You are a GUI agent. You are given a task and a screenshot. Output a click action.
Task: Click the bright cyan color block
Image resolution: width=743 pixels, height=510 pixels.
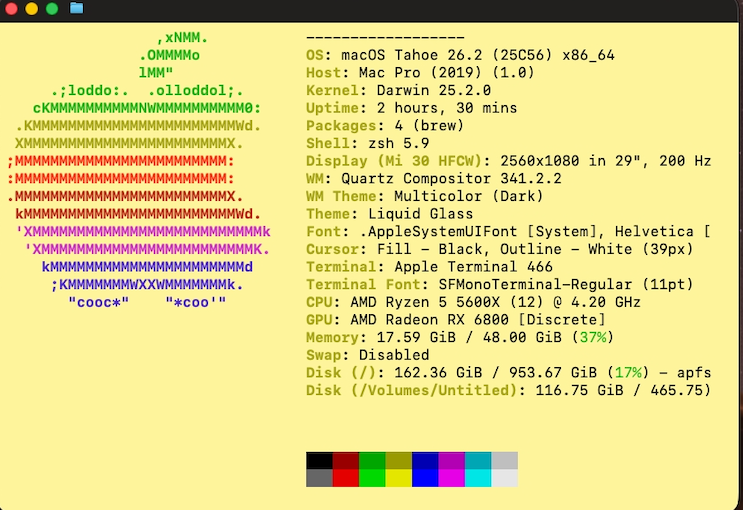pyautogui.click(x=478, y=478)
